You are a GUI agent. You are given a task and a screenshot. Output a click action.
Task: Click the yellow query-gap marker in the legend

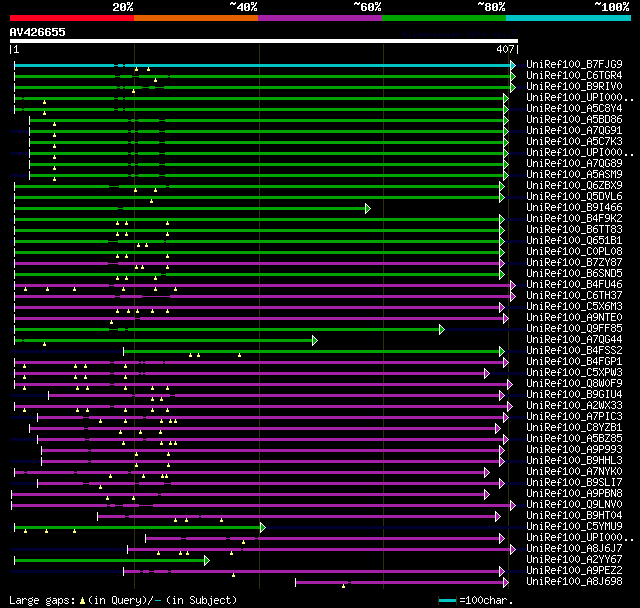pyautogui.click(x=82, y=601)
